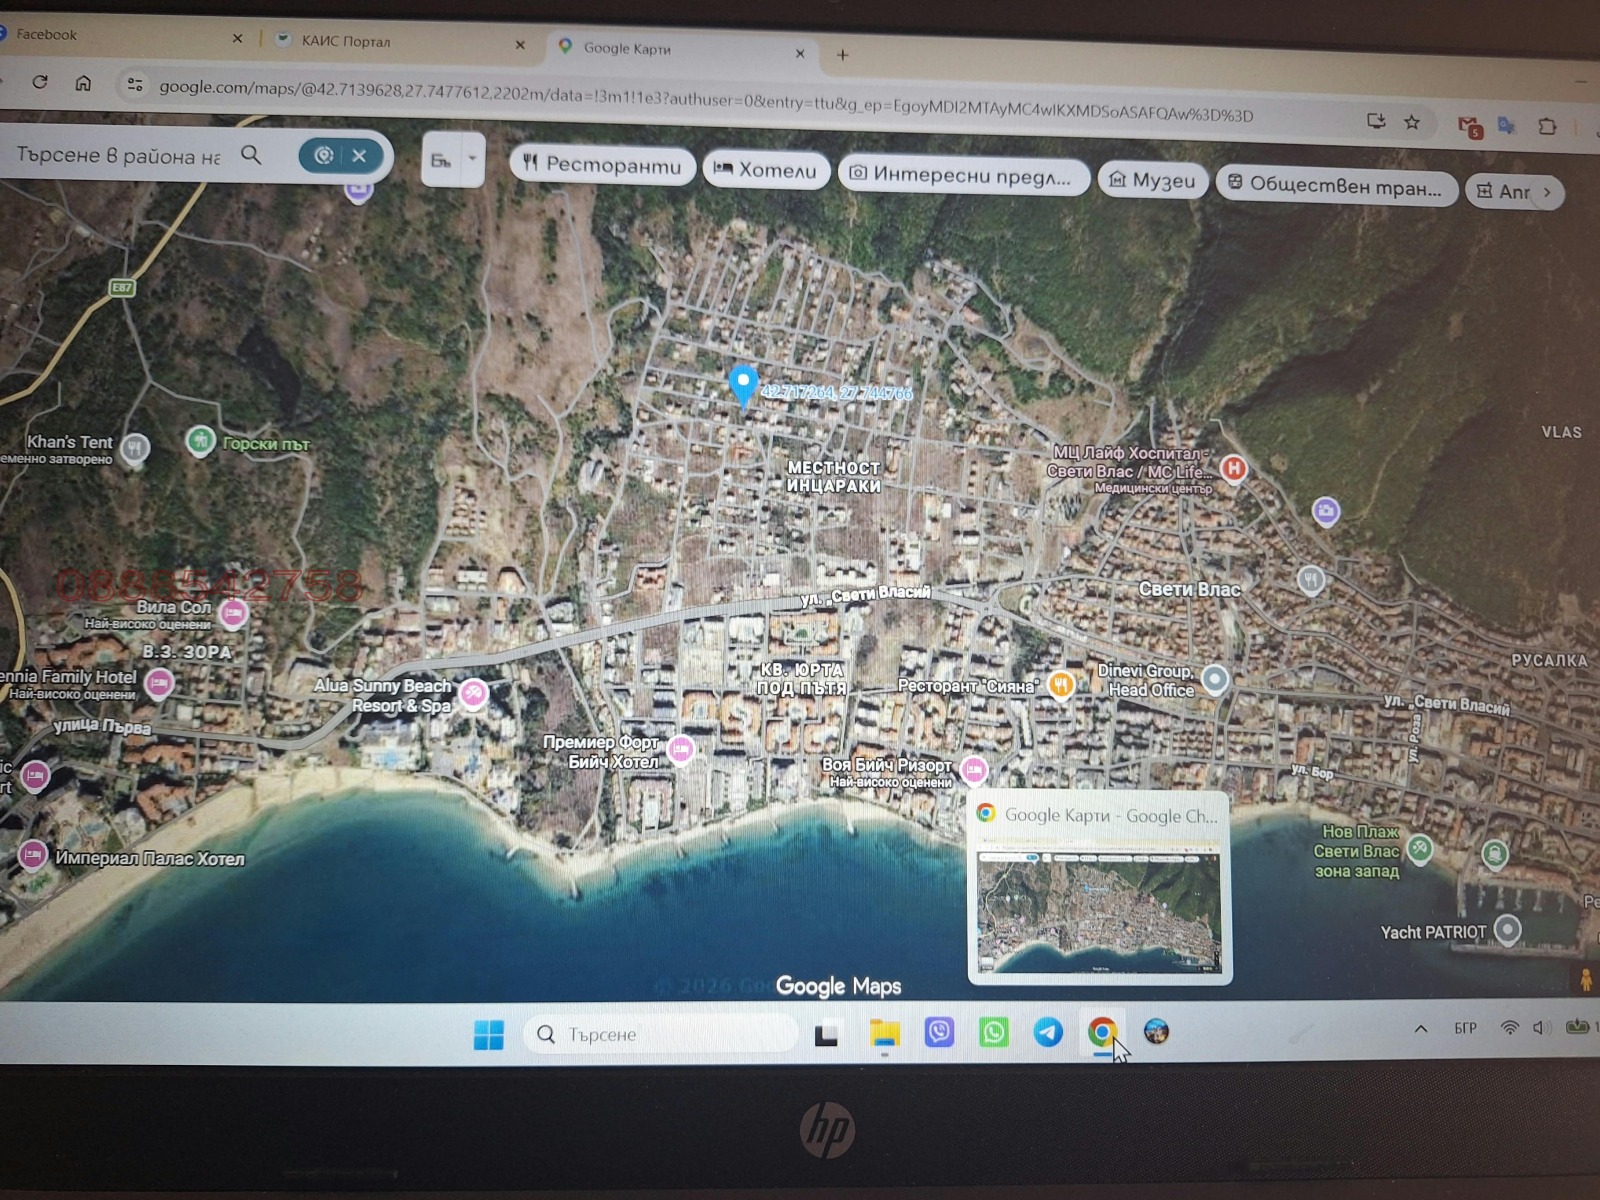Screen dimensions: 1600x1200
Task: Switch to the КАИС Портал tab
Action: [400, 42]
